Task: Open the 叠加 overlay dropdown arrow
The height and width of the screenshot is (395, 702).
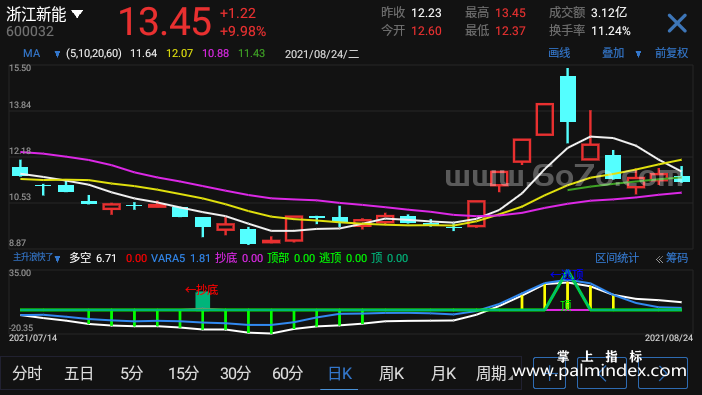Action: (x=638, y=54)
